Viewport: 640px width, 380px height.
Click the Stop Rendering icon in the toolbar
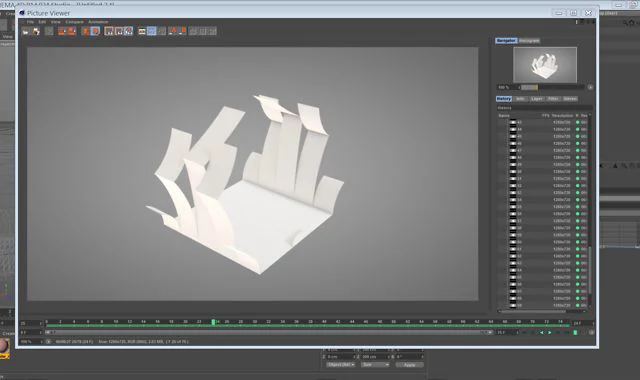[x=49, y=31]
